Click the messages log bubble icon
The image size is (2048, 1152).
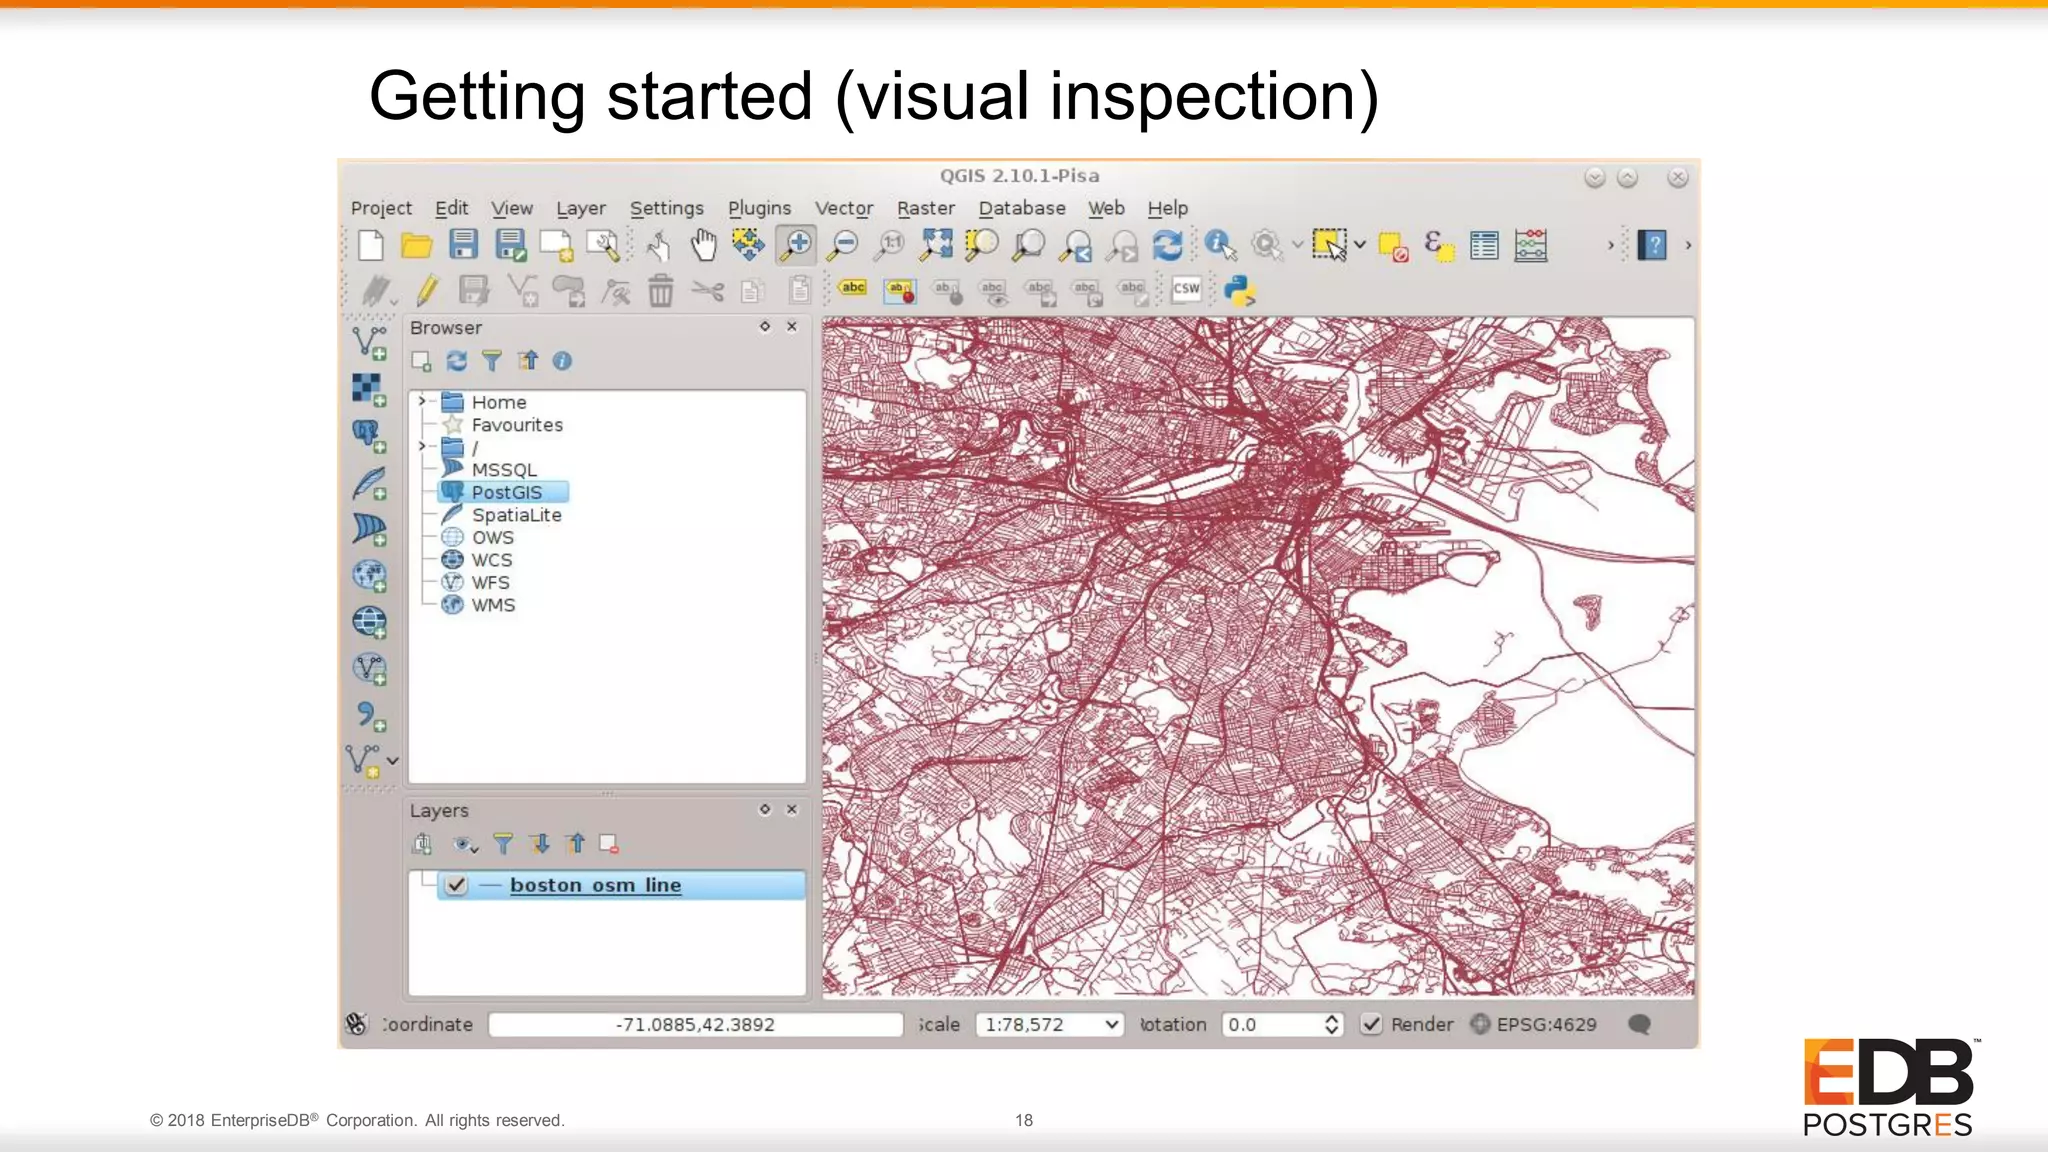(x=1639, y=1024)
